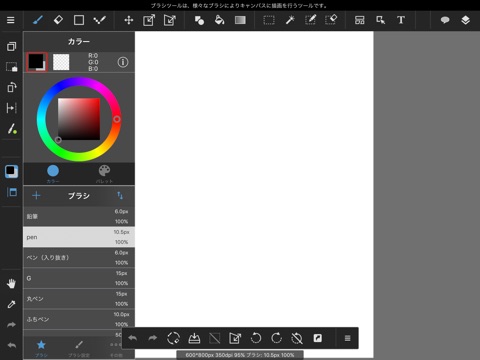Select the ペン（入り抜き） brush
Screen dimensions: 480x360
point(79,258)
